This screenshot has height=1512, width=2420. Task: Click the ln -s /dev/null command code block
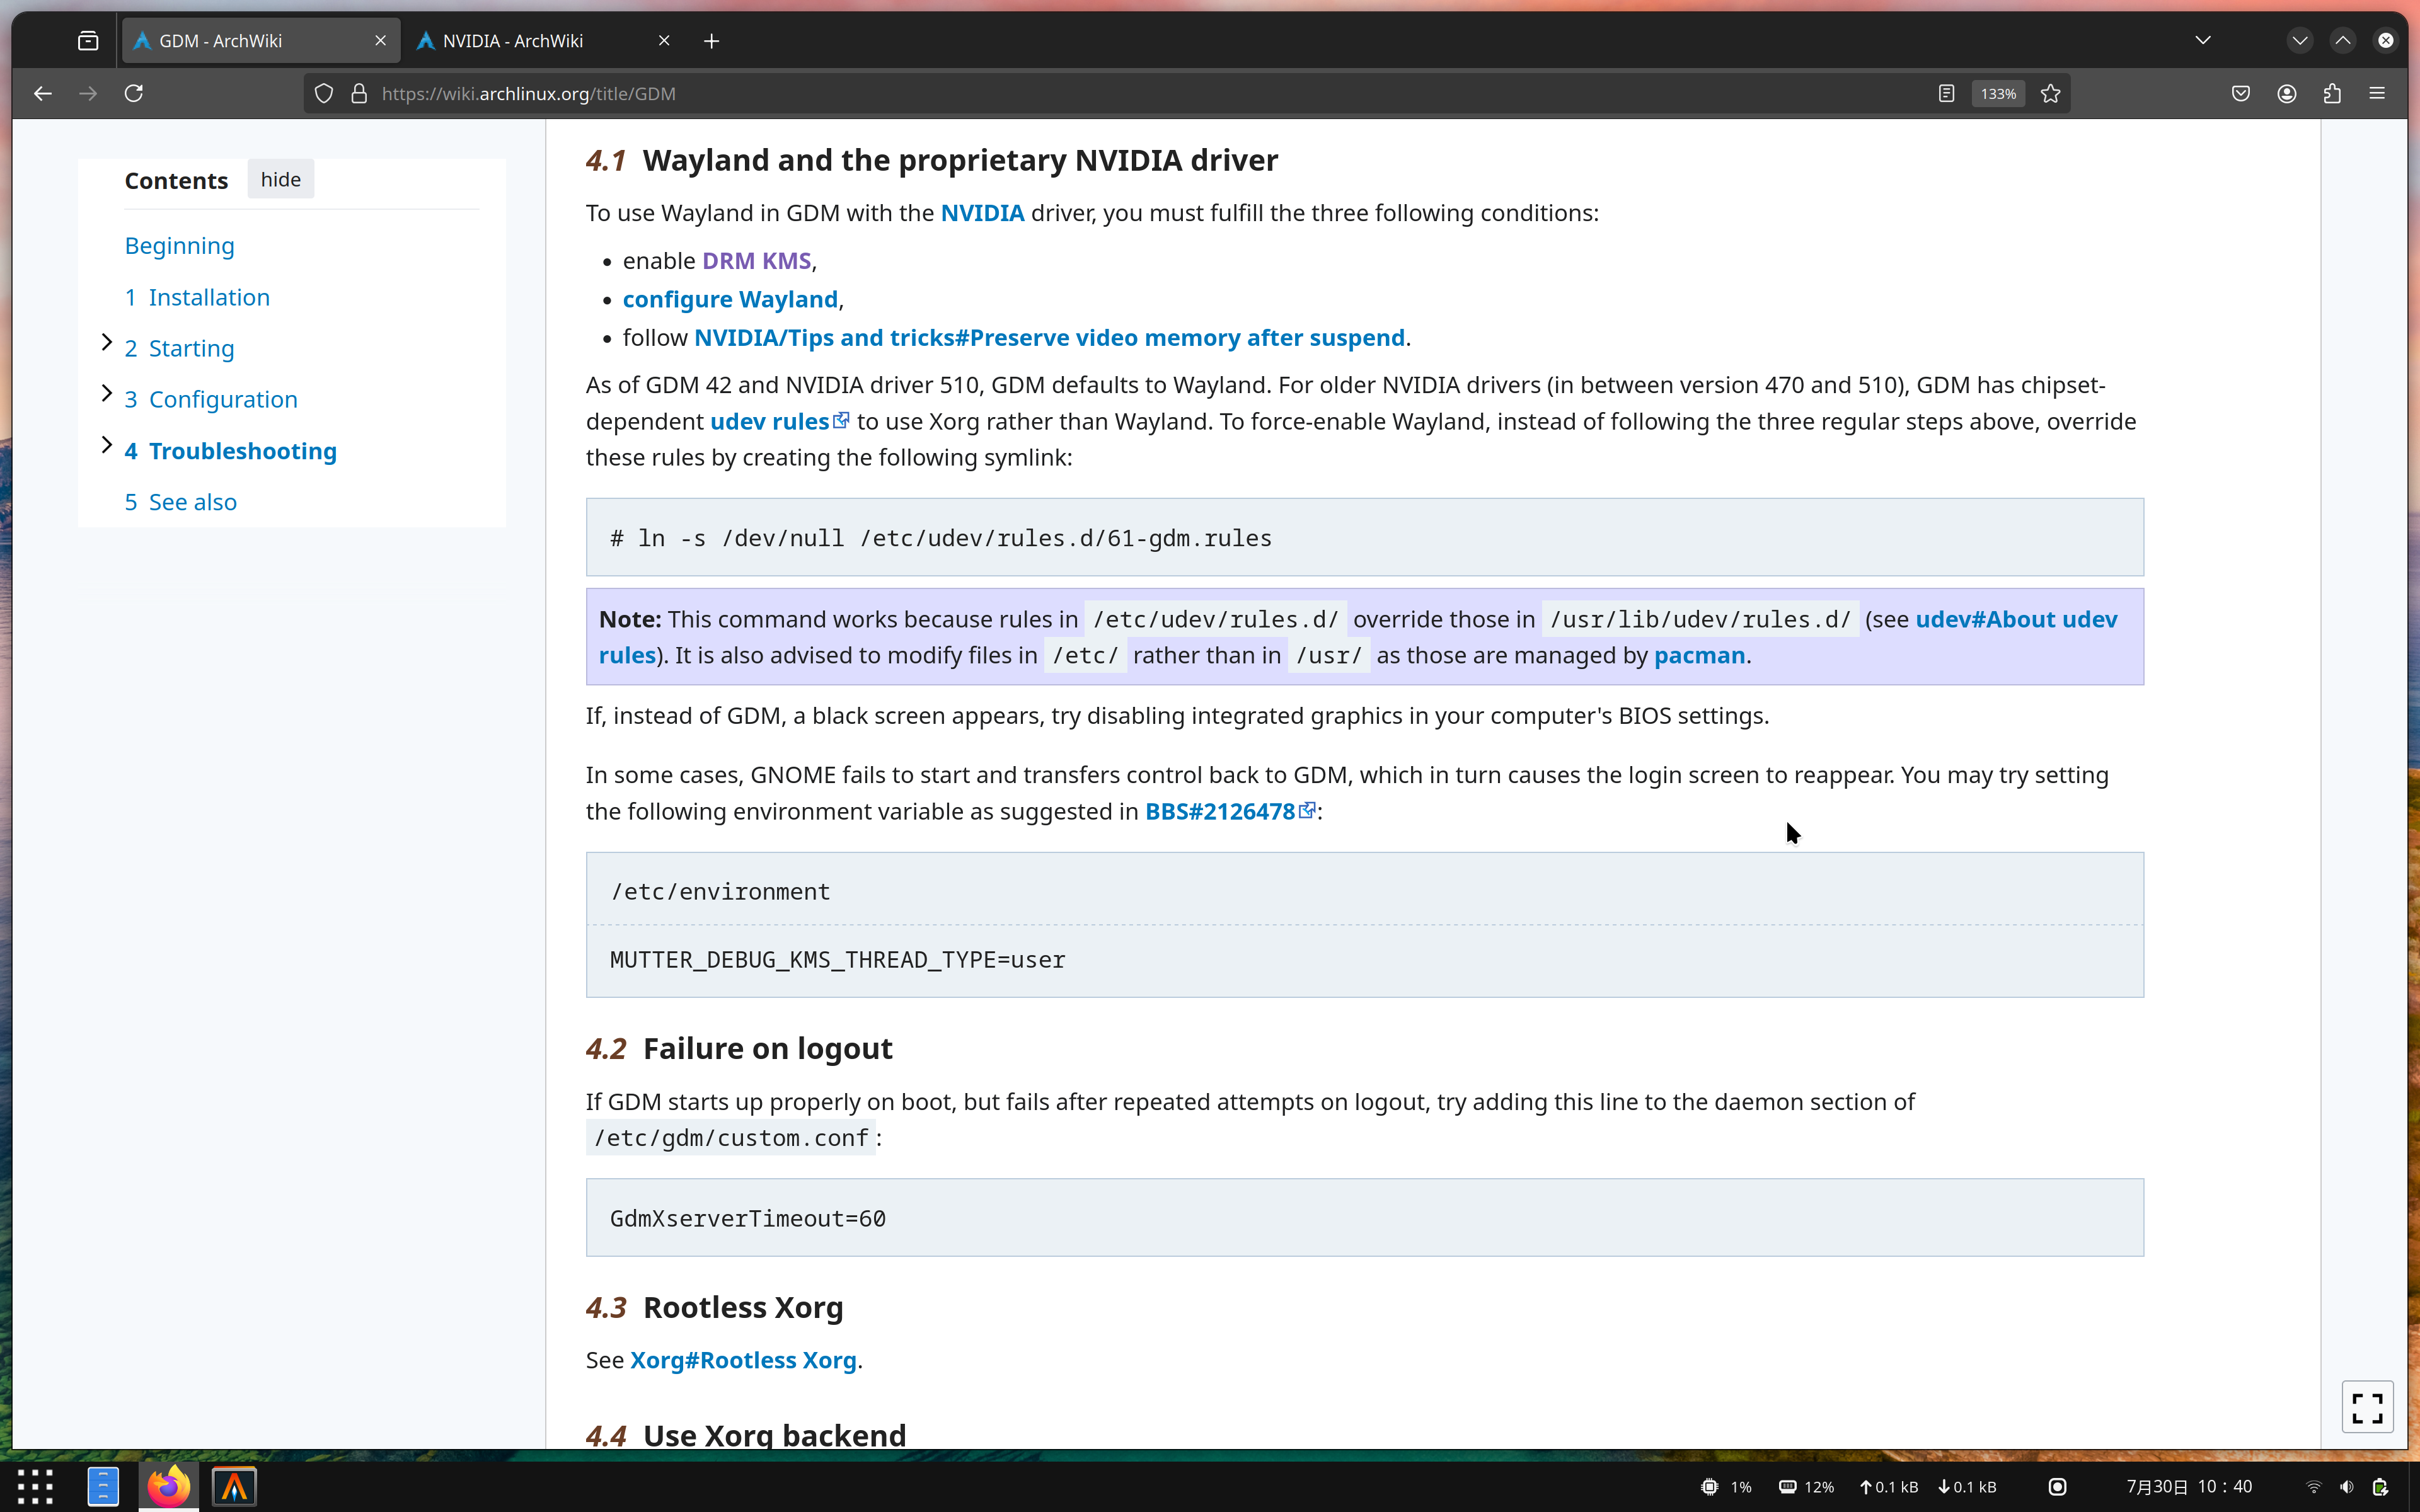point(1364,537)
